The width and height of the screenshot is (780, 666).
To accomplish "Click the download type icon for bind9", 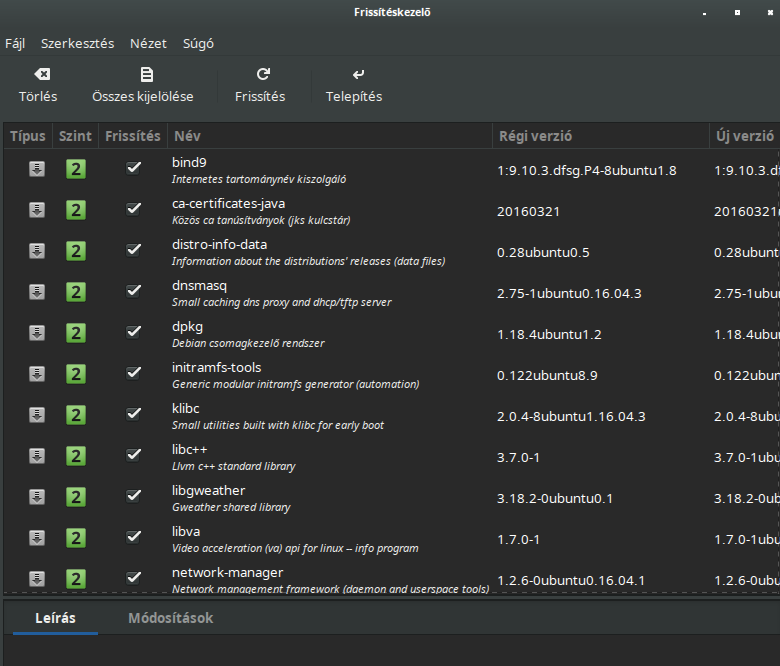I will click(37, 169).
